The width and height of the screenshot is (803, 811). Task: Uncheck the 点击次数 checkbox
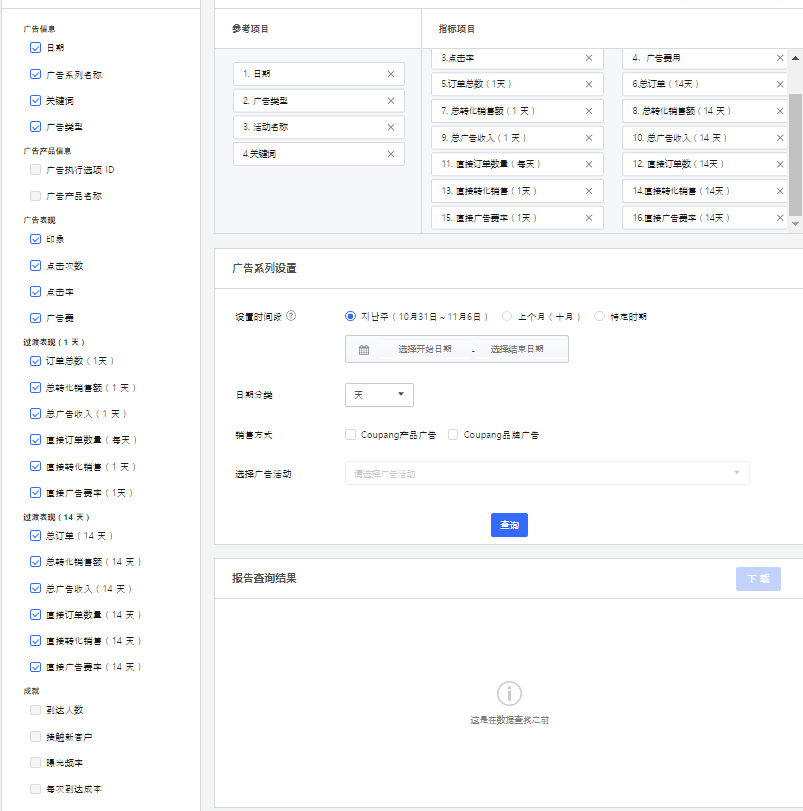(x=35, y=266)
